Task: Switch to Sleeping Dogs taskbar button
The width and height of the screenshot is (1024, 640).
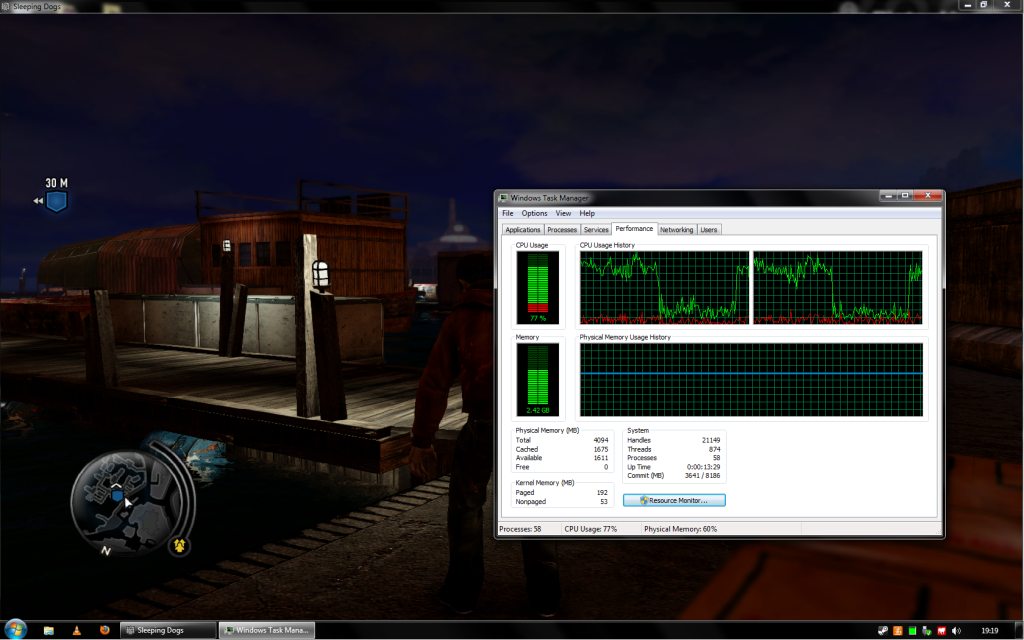Action: [168, 630]
